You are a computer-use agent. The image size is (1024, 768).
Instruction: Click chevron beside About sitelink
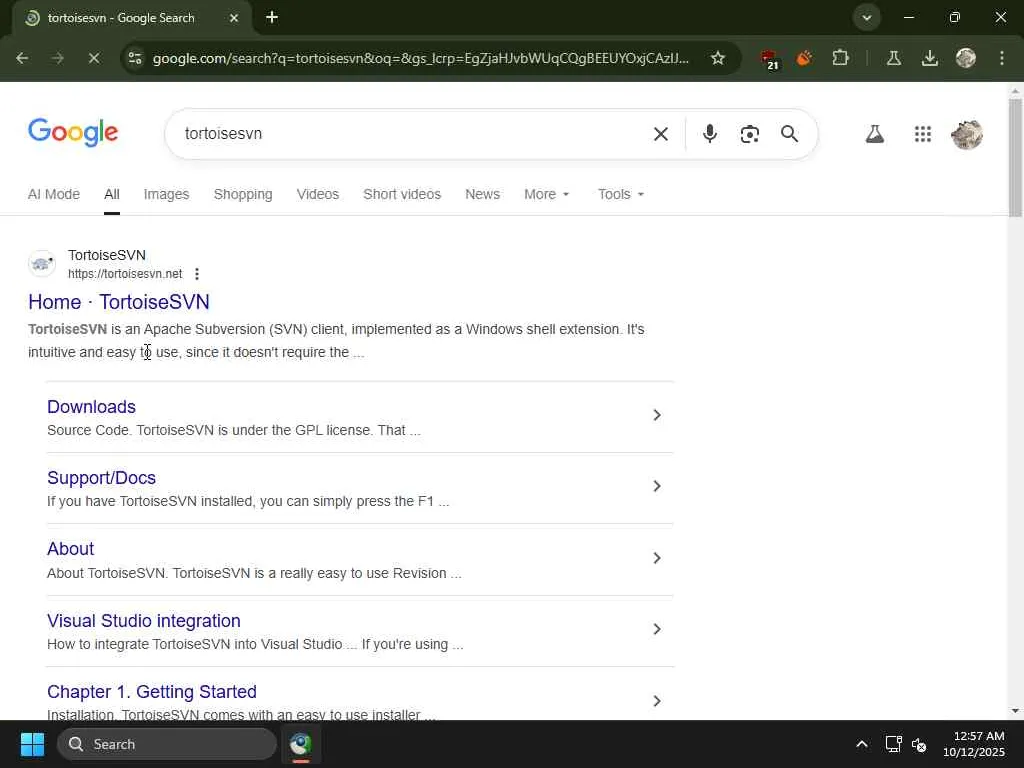657,558
